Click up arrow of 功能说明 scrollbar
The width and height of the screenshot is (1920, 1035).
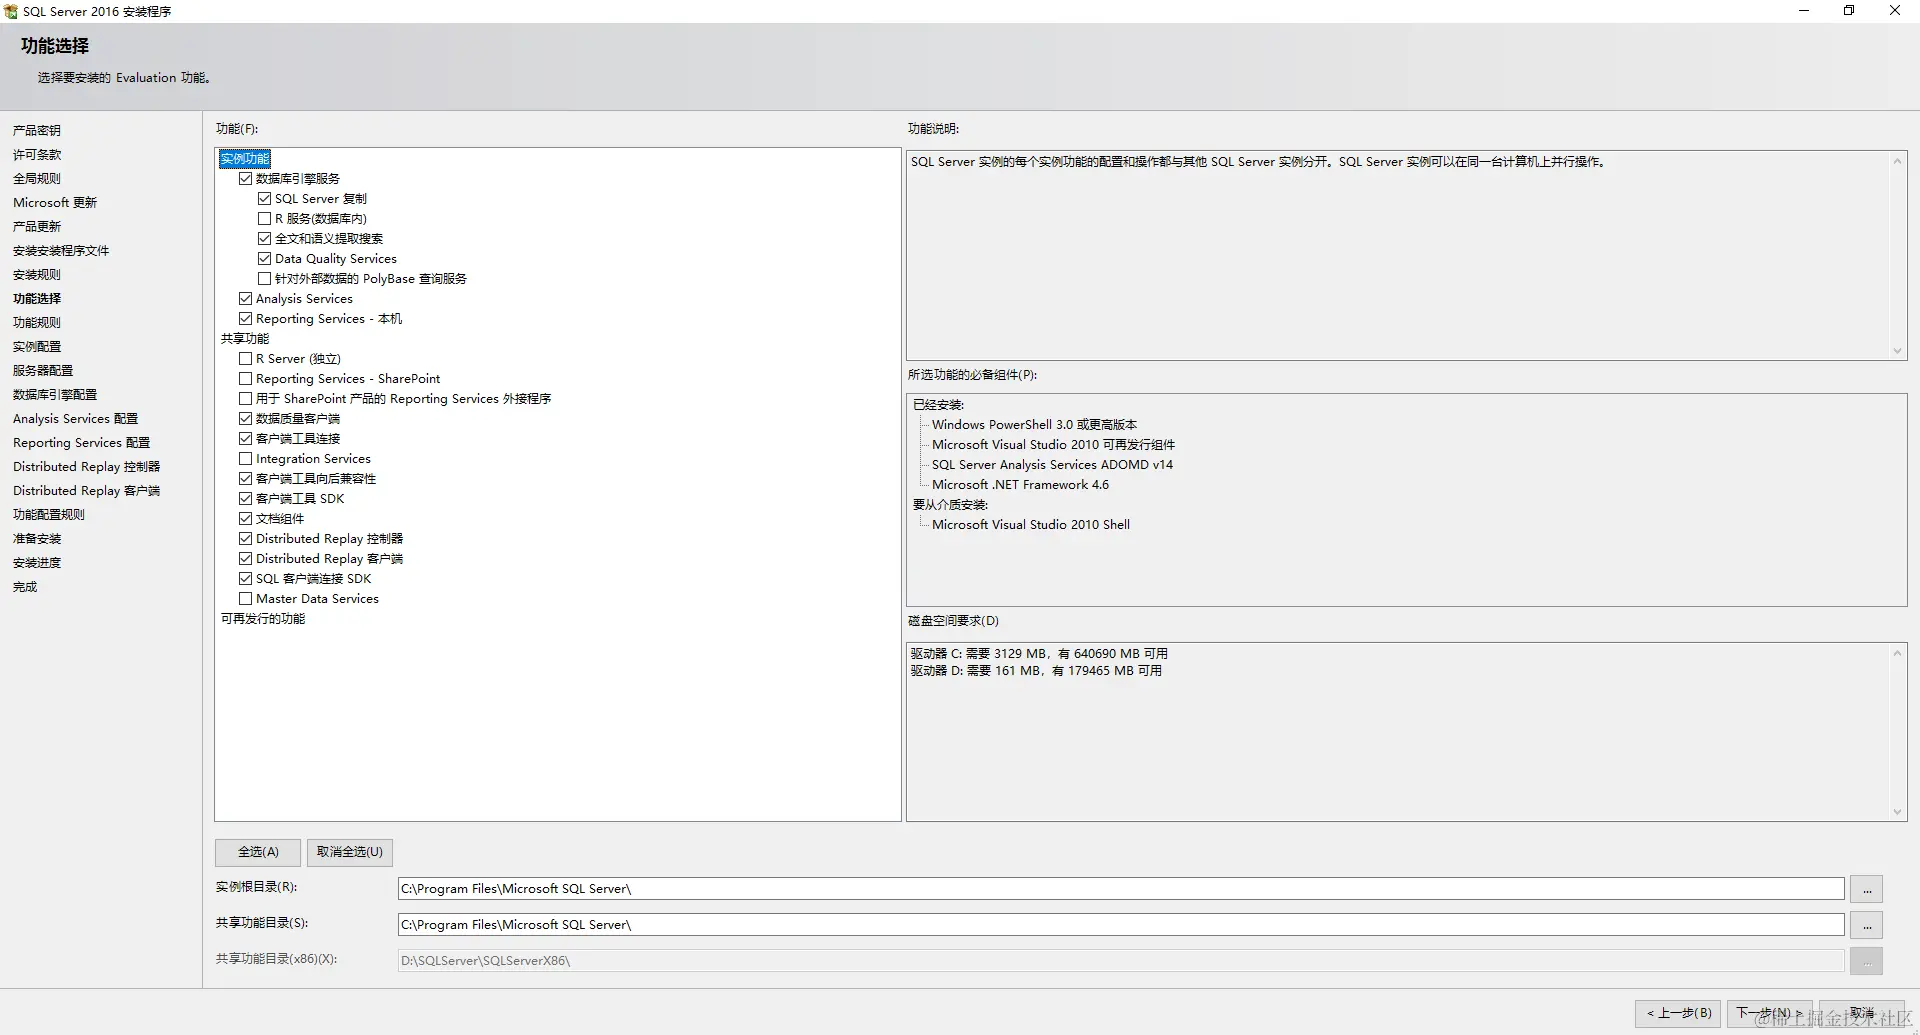[1897, 162]
